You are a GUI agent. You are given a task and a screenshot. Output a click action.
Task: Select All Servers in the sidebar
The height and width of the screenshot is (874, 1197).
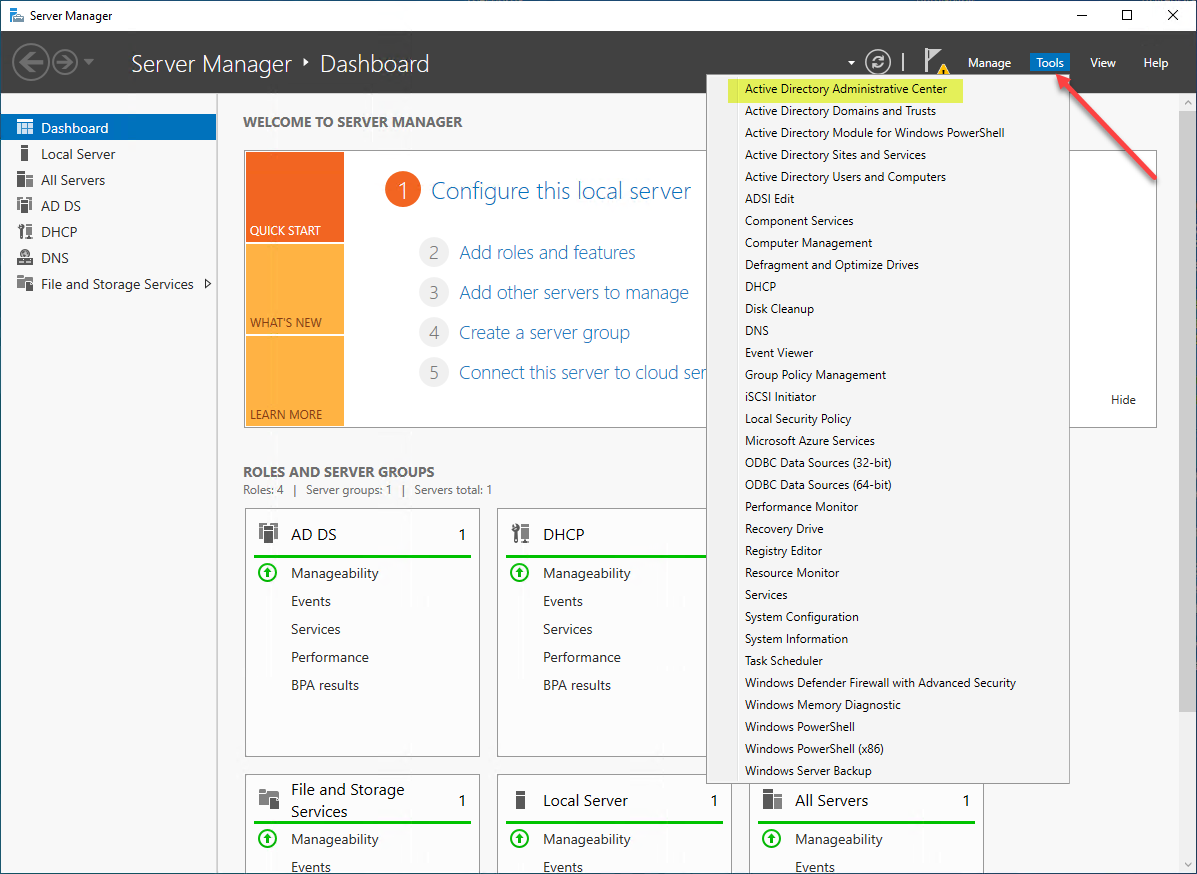click(108, 179)
